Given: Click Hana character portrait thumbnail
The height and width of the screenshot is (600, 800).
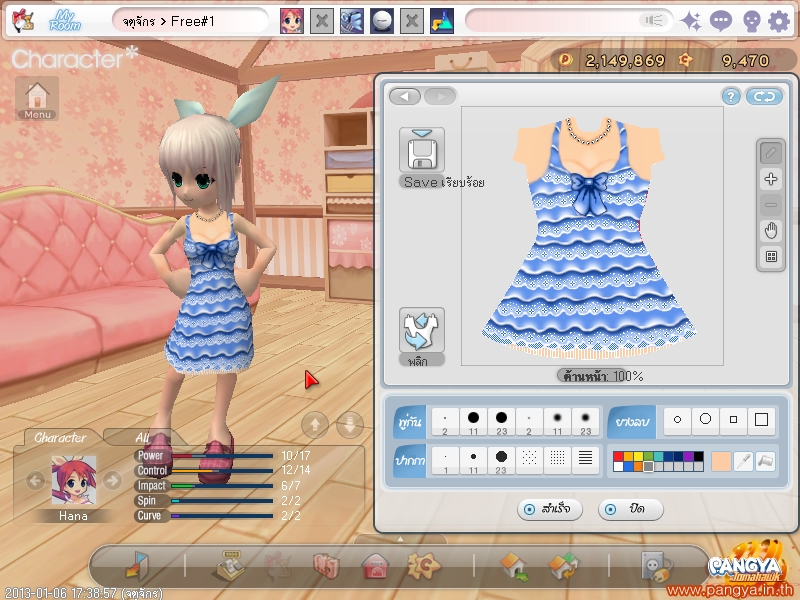Looking at the screenshot, I should (73, 481).
